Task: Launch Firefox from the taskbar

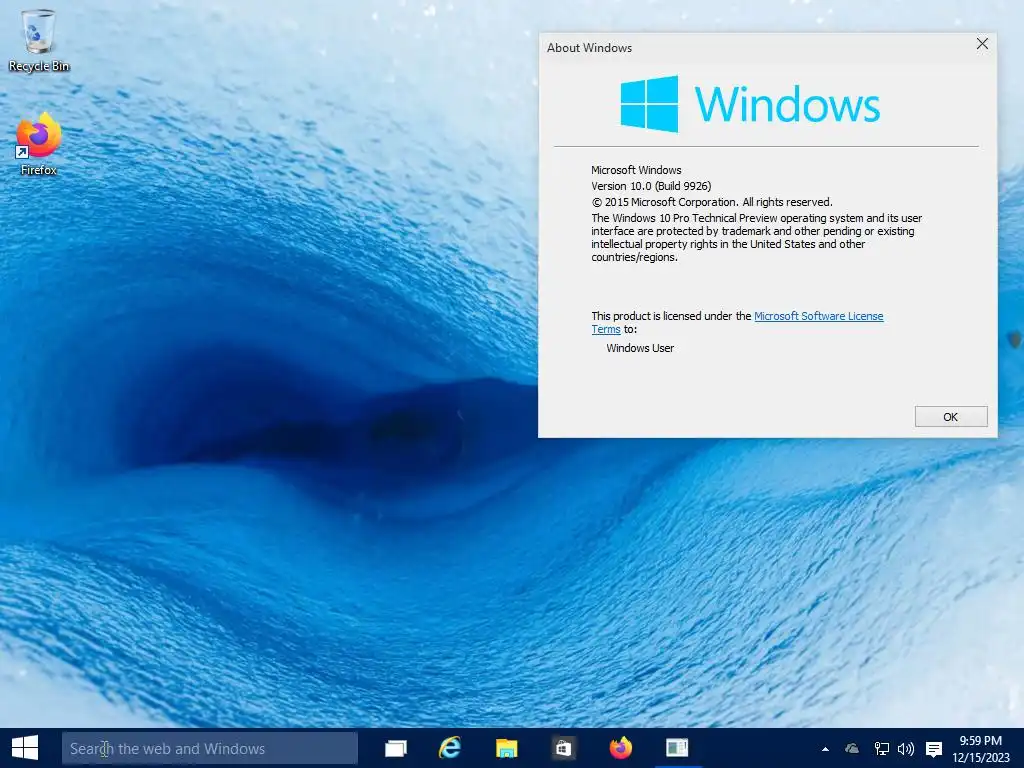Action: pos(620,748)
